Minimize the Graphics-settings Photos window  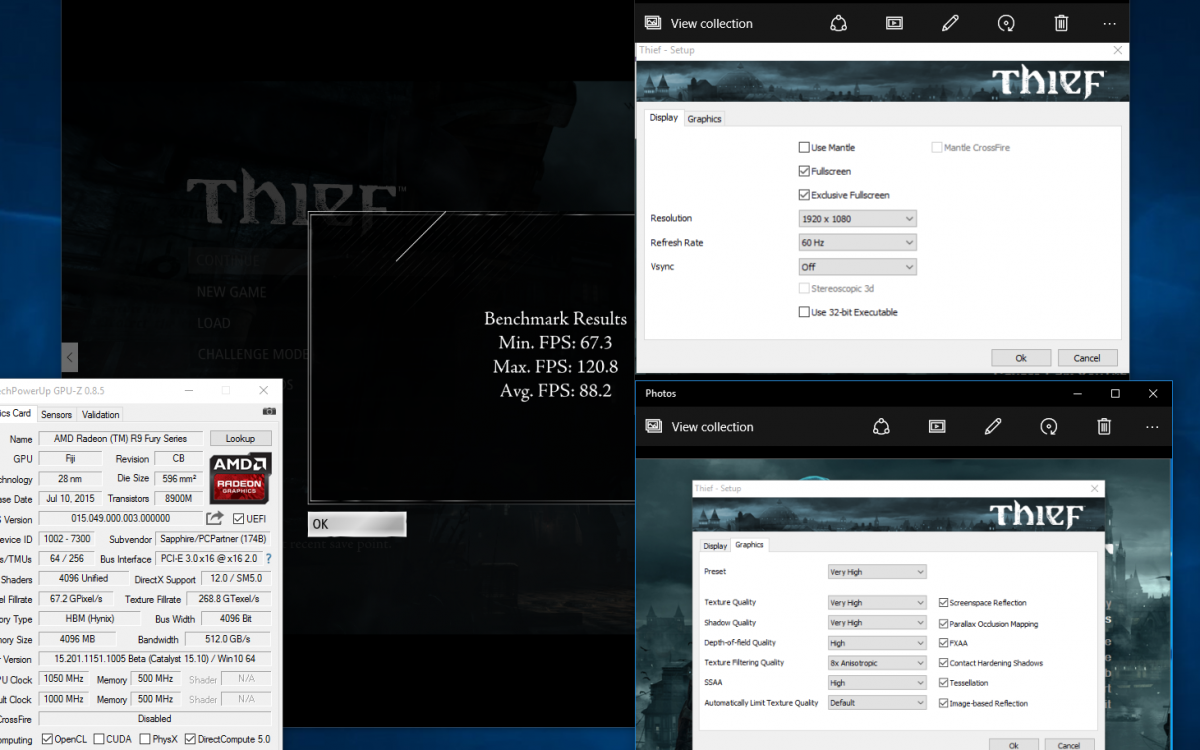(x=1077, y=394)
